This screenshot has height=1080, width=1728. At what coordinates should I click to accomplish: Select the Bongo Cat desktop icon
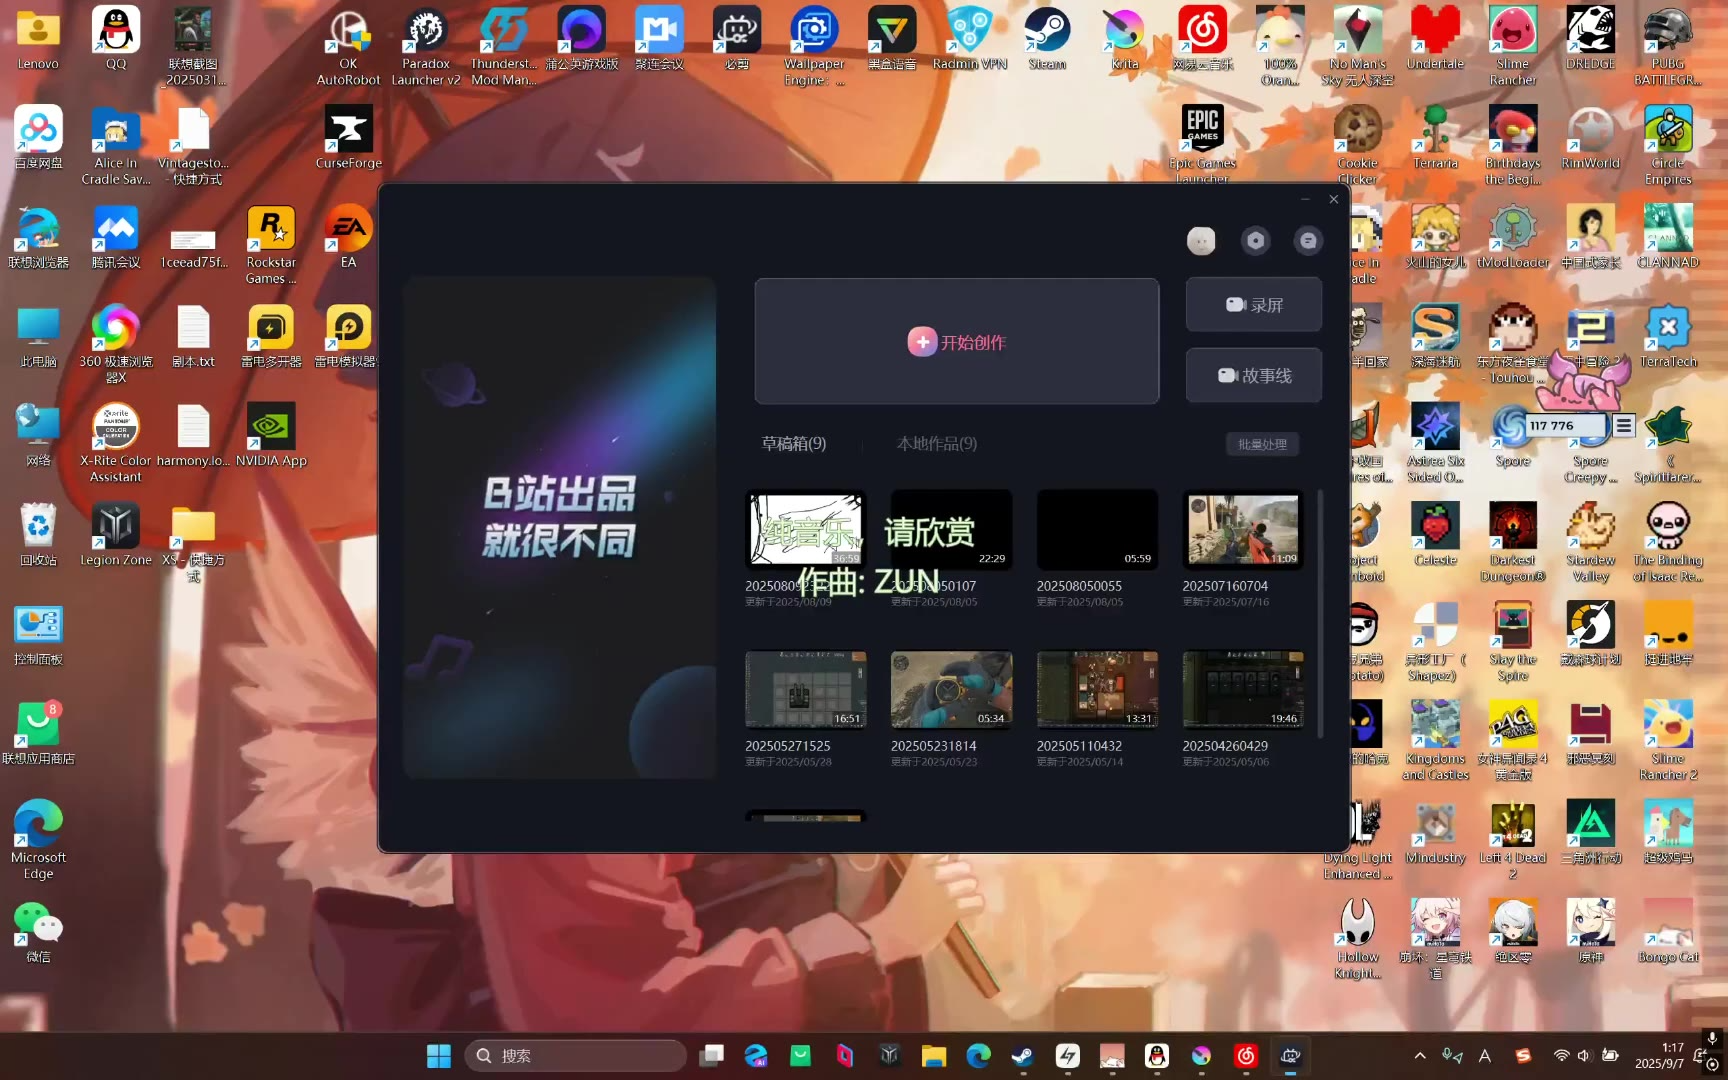coord(1668,932)
